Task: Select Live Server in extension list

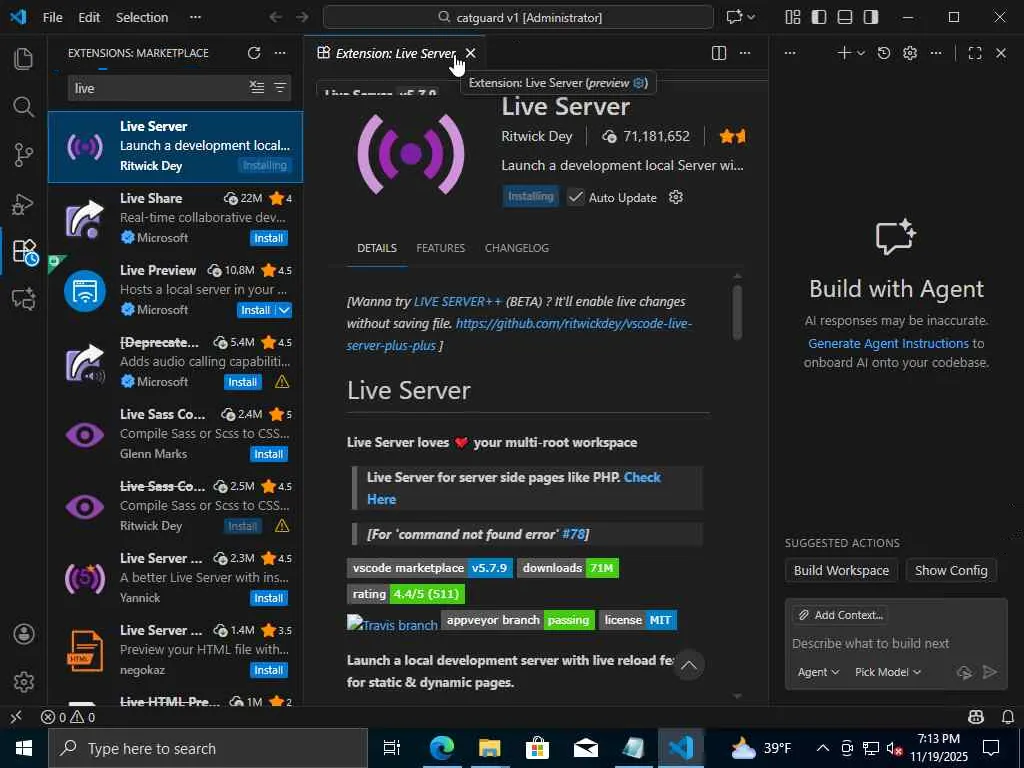Action: (x=175, y=146)
